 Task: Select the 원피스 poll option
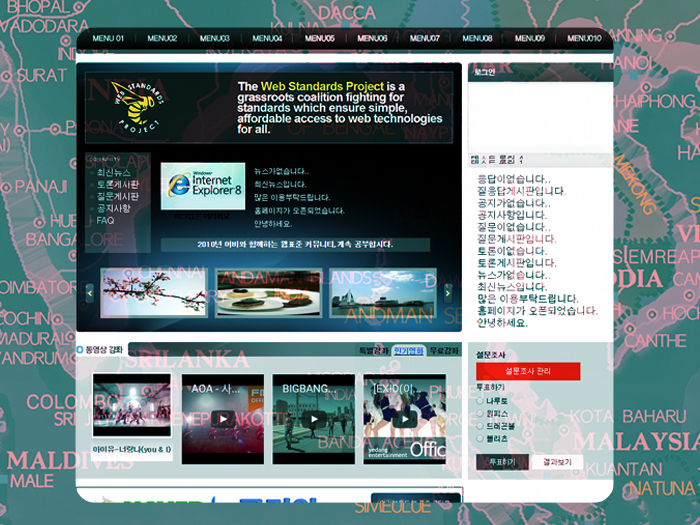pos(481,413)
